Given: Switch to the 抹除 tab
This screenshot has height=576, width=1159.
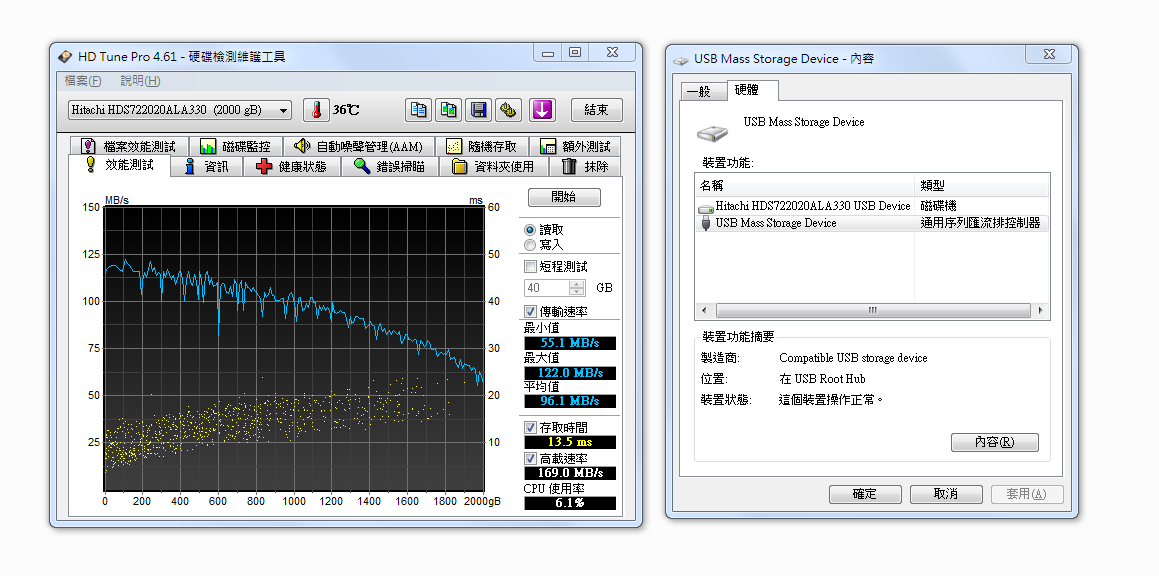Looking at the screenshot, I should pyautogui.click(x=585, y=166).
